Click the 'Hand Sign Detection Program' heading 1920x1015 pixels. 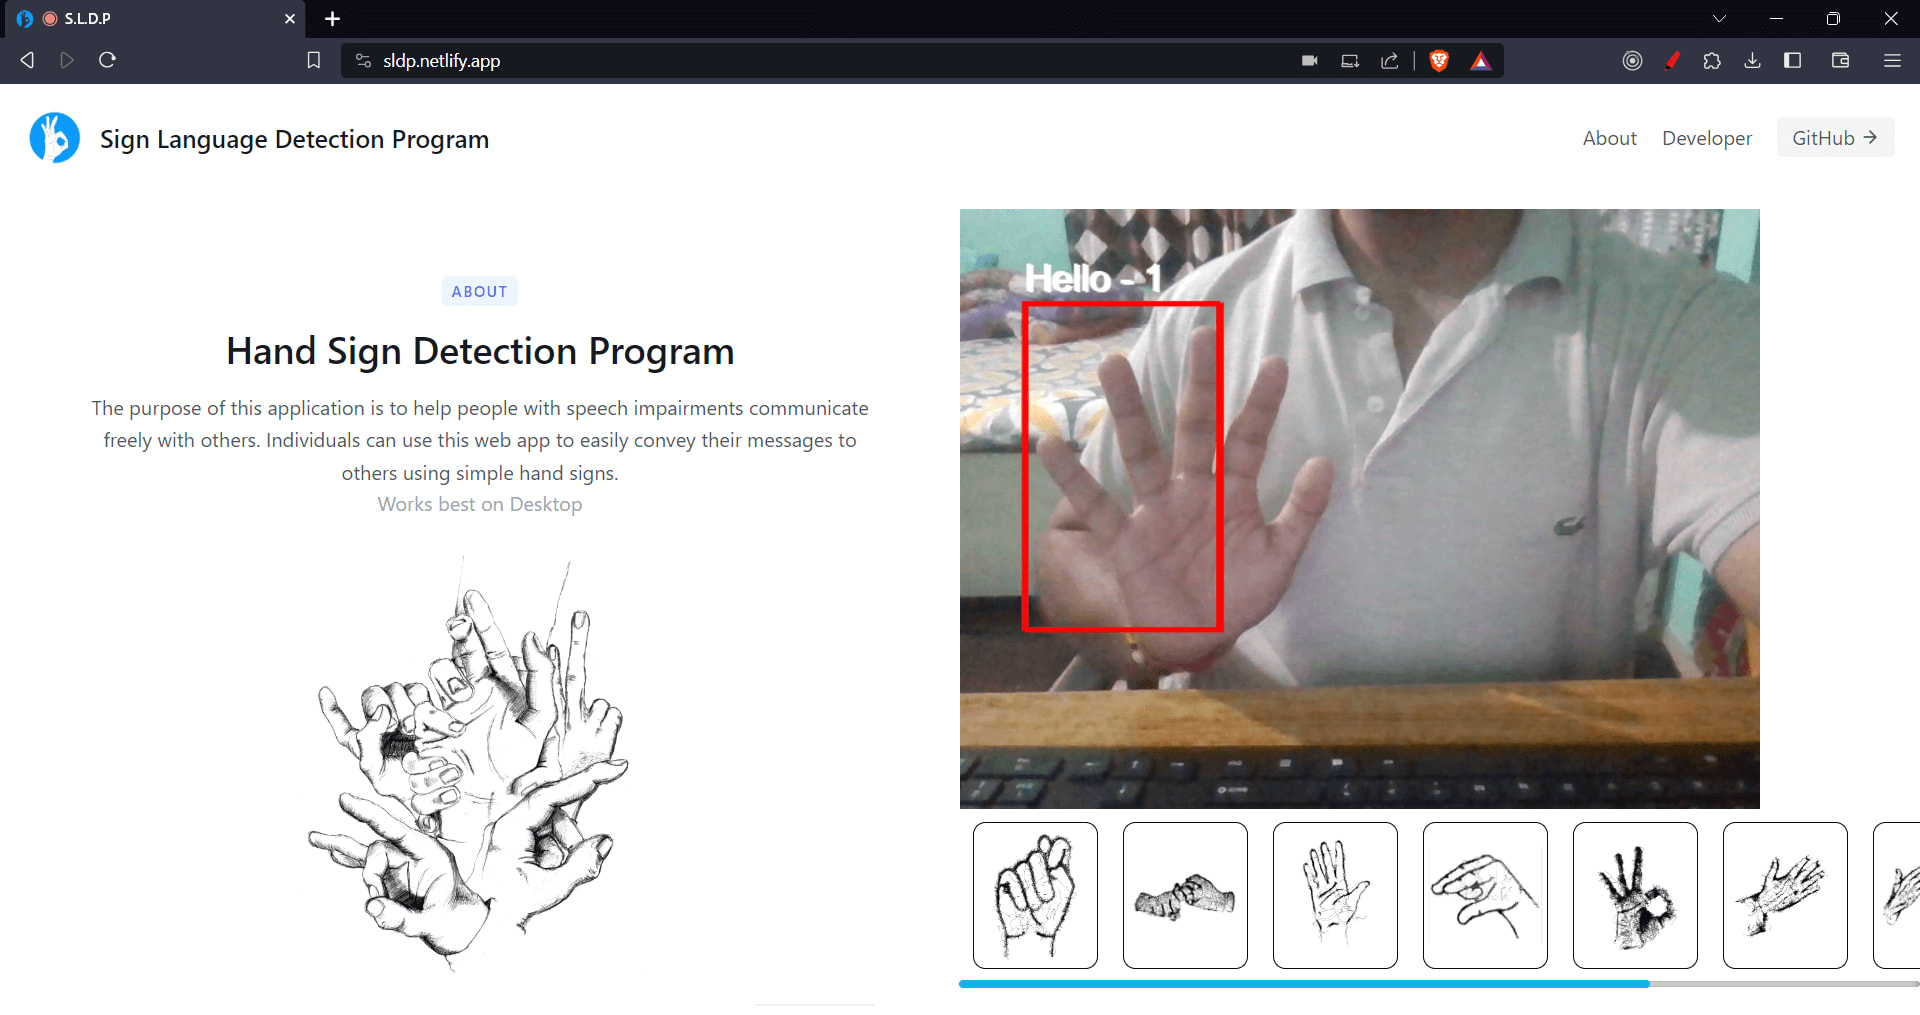(x=480, y=351)
